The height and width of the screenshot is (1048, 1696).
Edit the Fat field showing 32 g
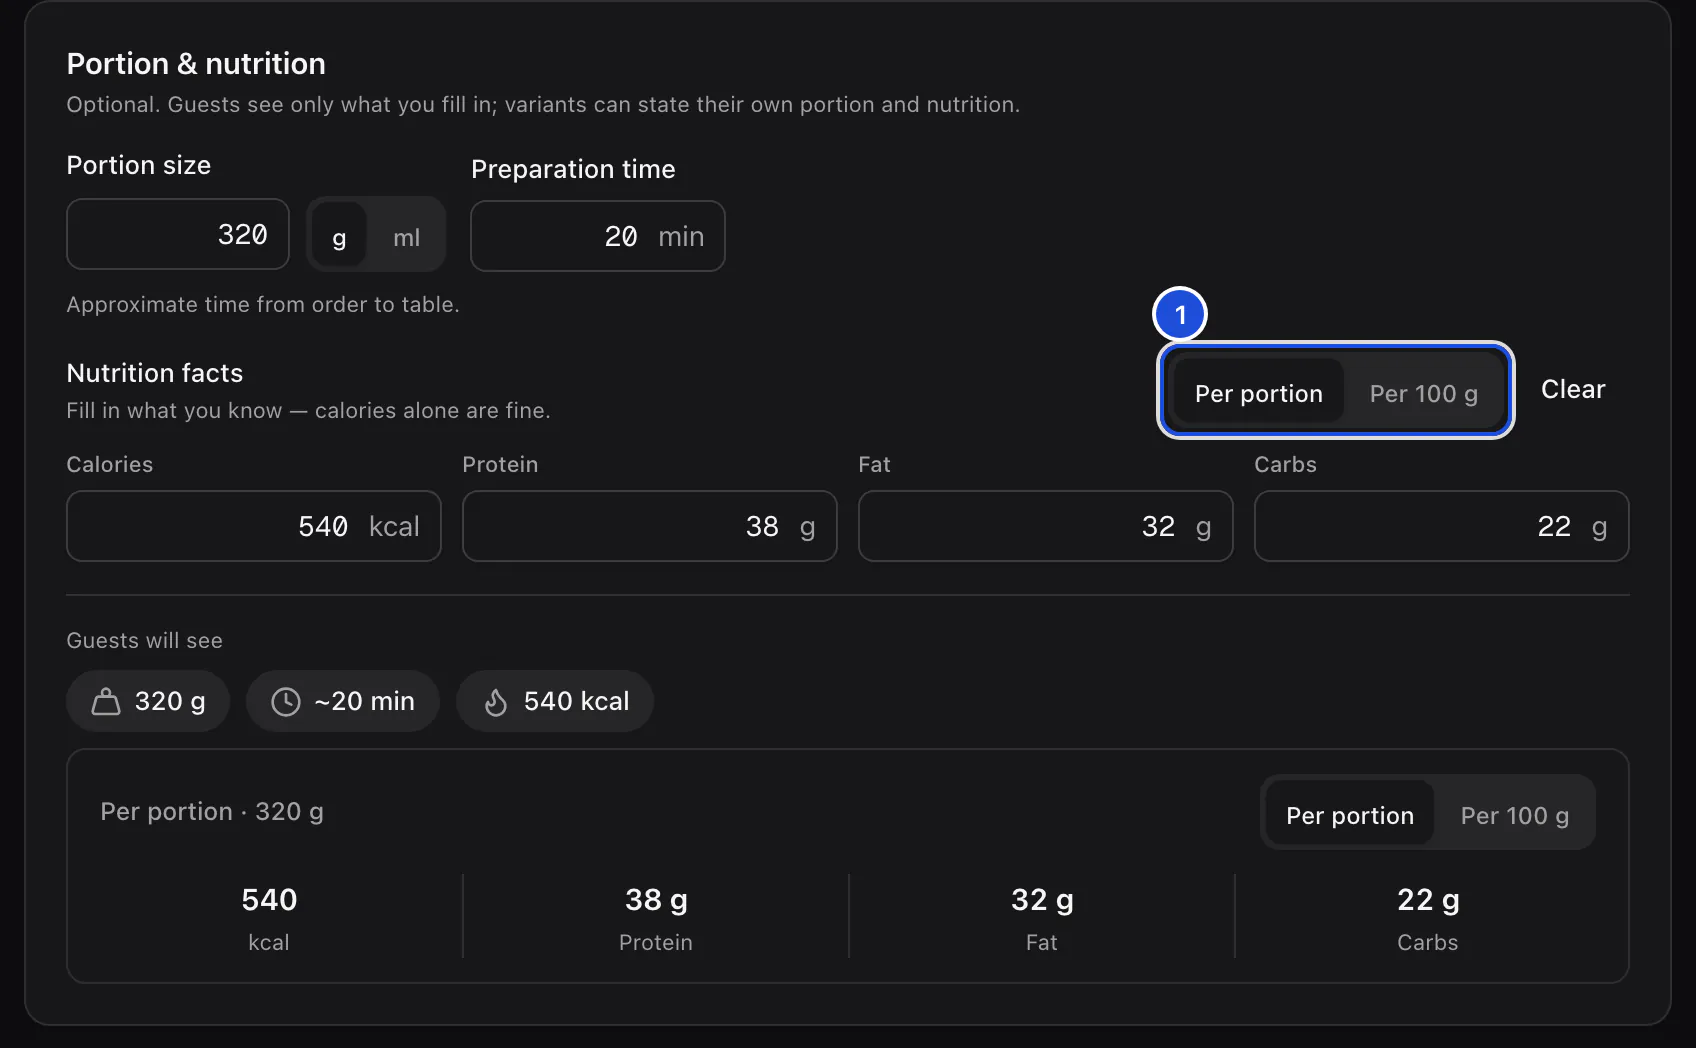(1046, 526)
